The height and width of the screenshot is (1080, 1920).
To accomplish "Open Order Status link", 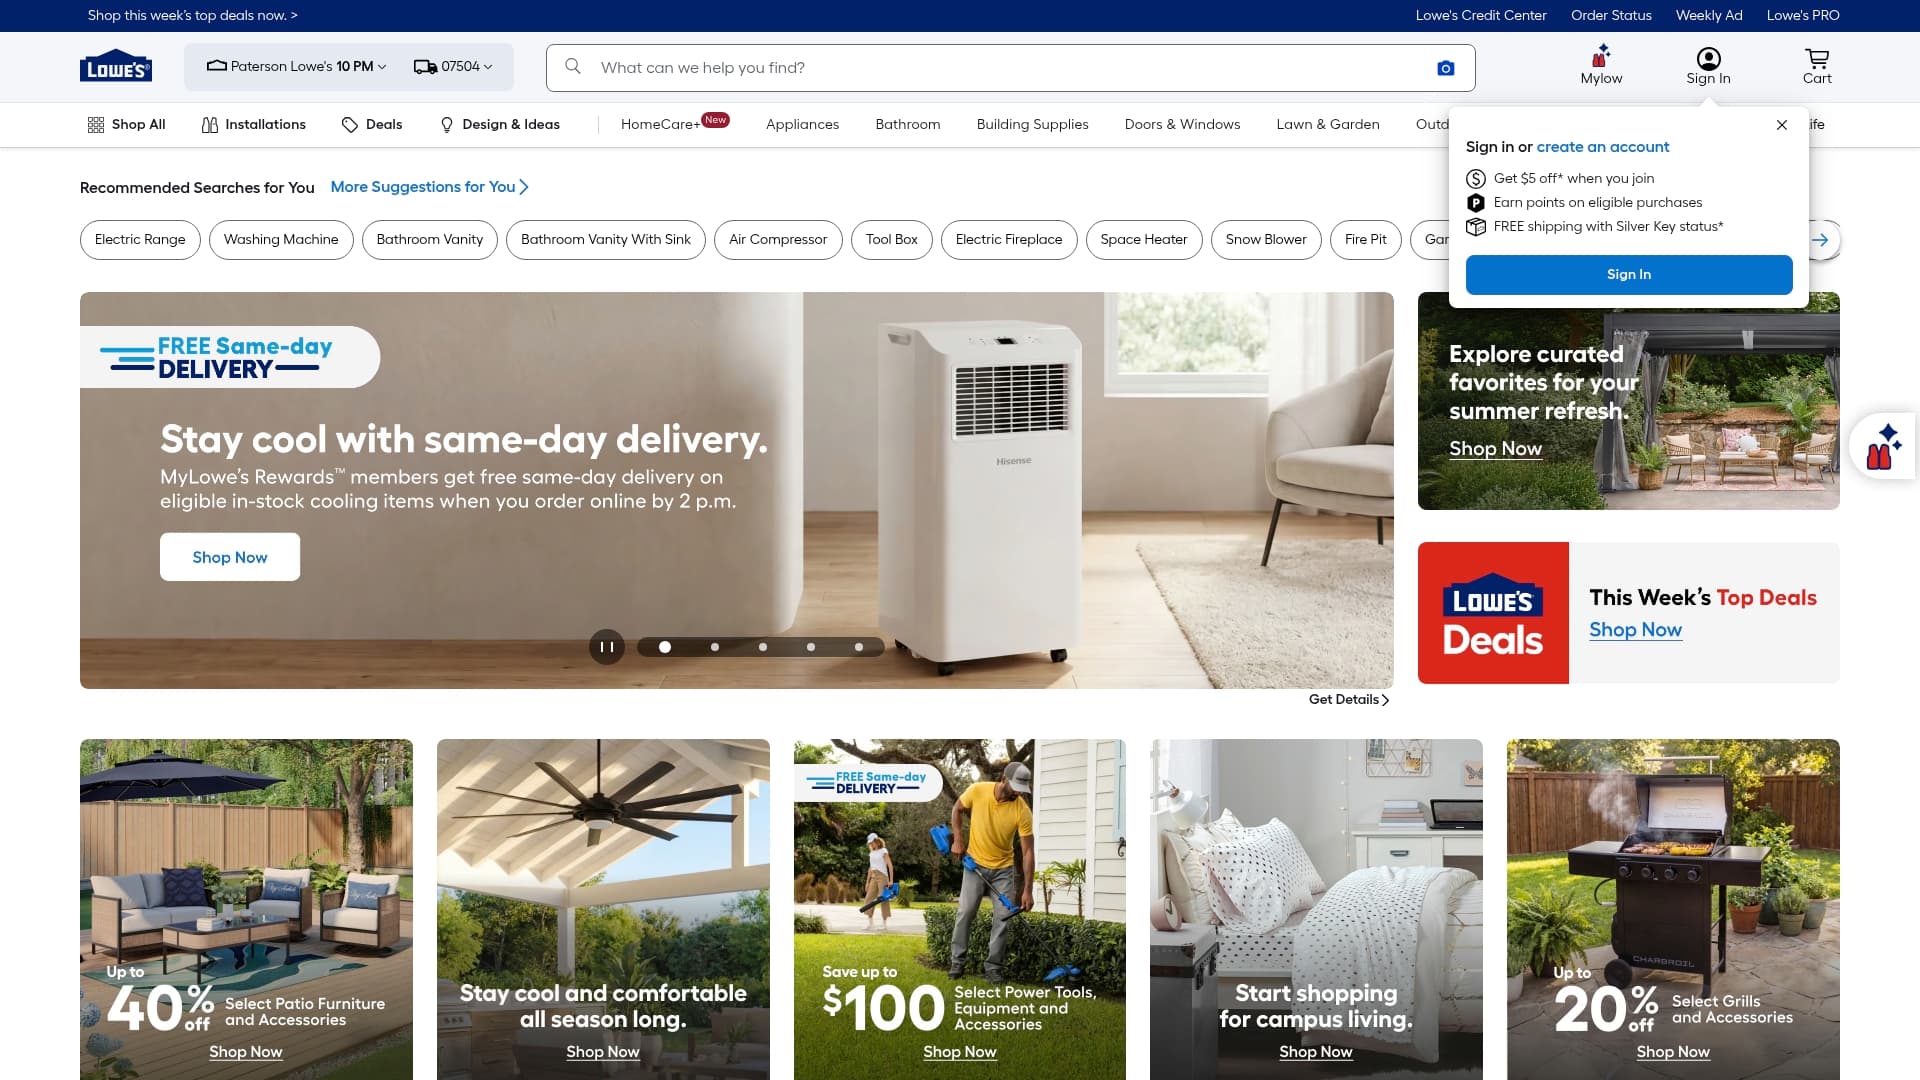I will (x=1611, y=15).
